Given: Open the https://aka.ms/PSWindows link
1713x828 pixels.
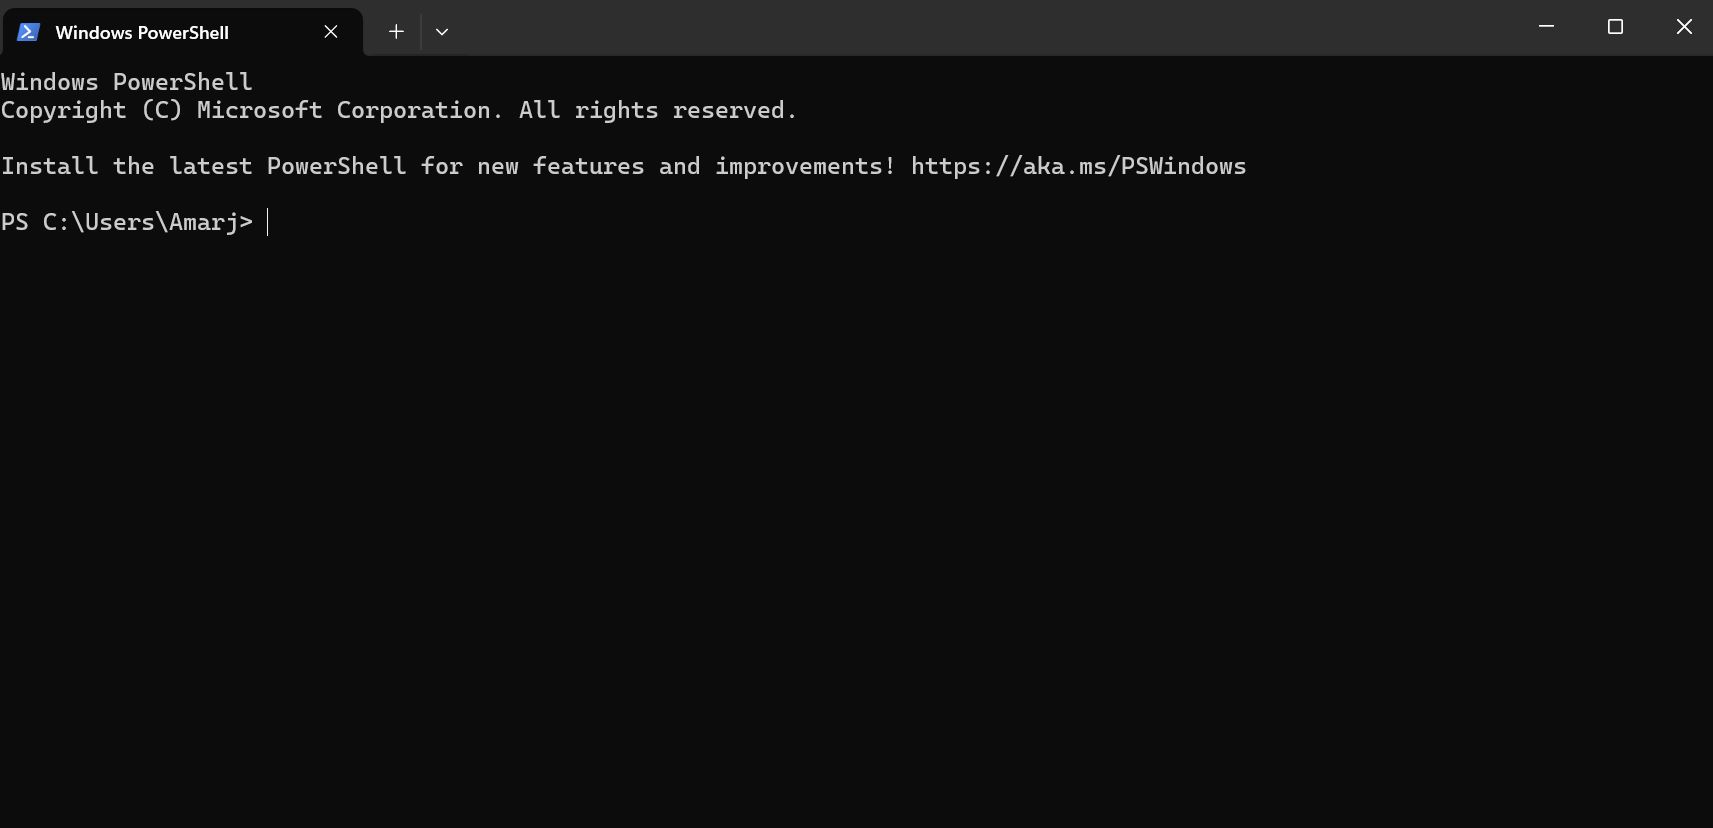Looking at the screenshot, I should point(1078,166).
